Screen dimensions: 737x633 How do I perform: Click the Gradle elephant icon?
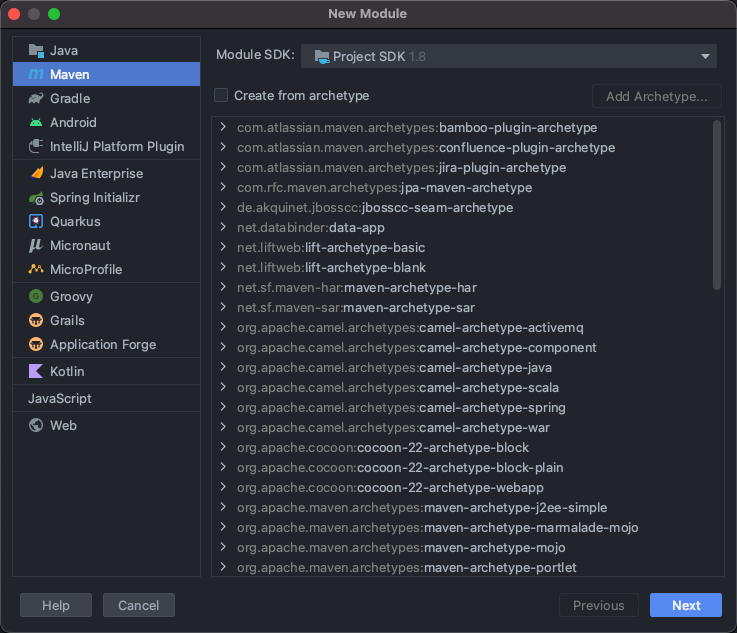36,98
